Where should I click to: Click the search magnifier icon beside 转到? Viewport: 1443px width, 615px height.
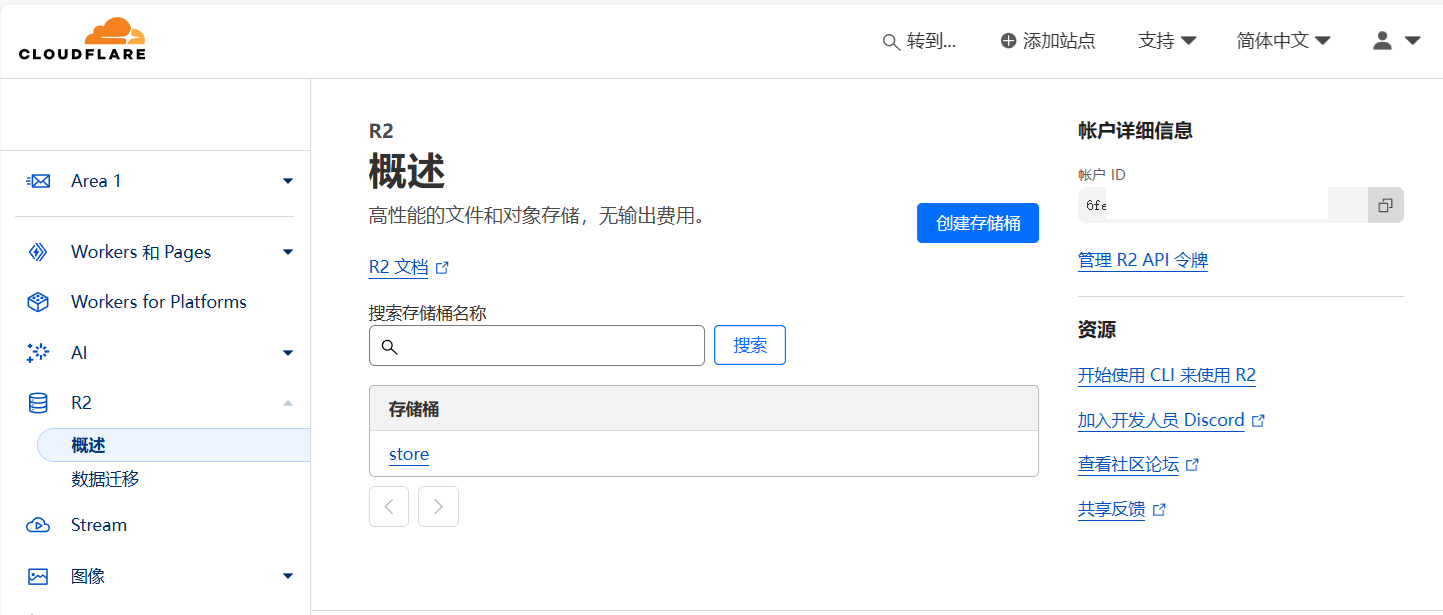tap(891, 42)
